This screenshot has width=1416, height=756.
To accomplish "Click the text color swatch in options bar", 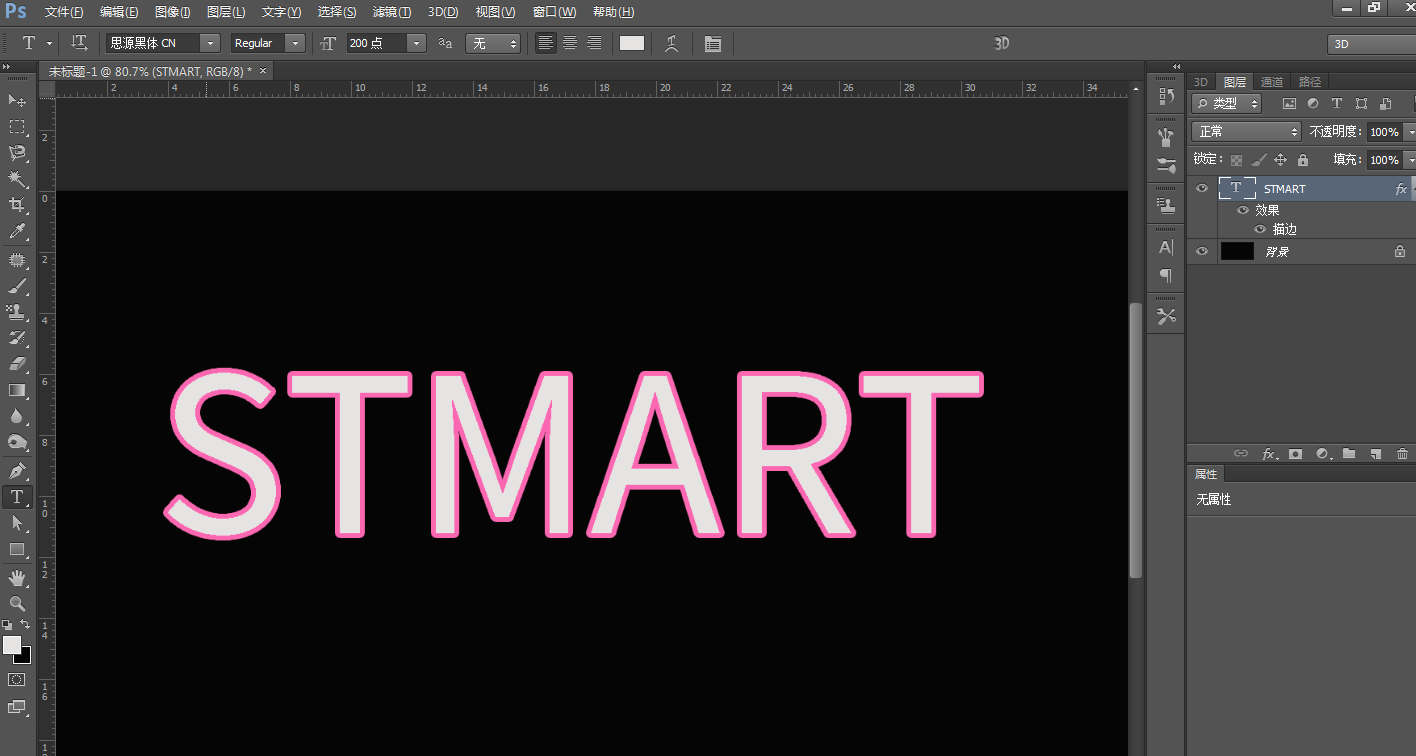I will [x=632, y=43].
